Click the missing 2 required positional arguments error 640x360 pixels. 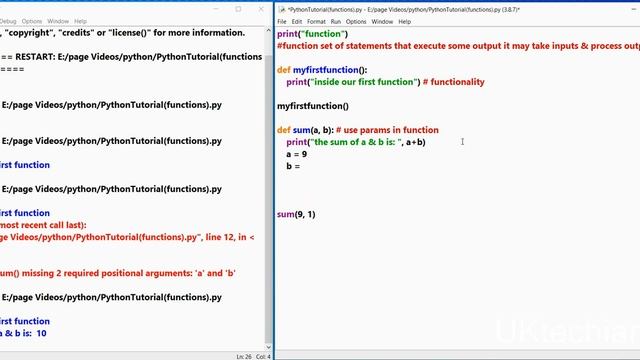click(x=118, y=273)
